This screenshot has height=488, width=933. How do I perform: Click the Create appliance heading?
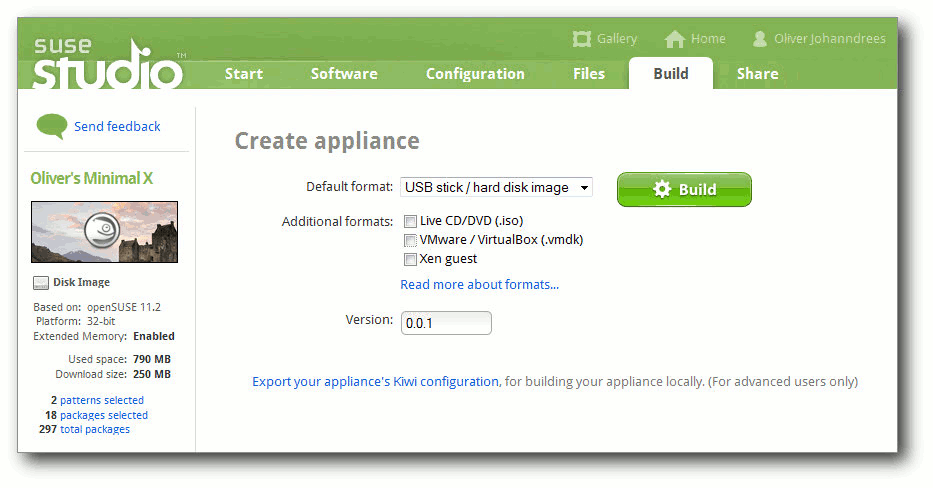tap(327, 141)
